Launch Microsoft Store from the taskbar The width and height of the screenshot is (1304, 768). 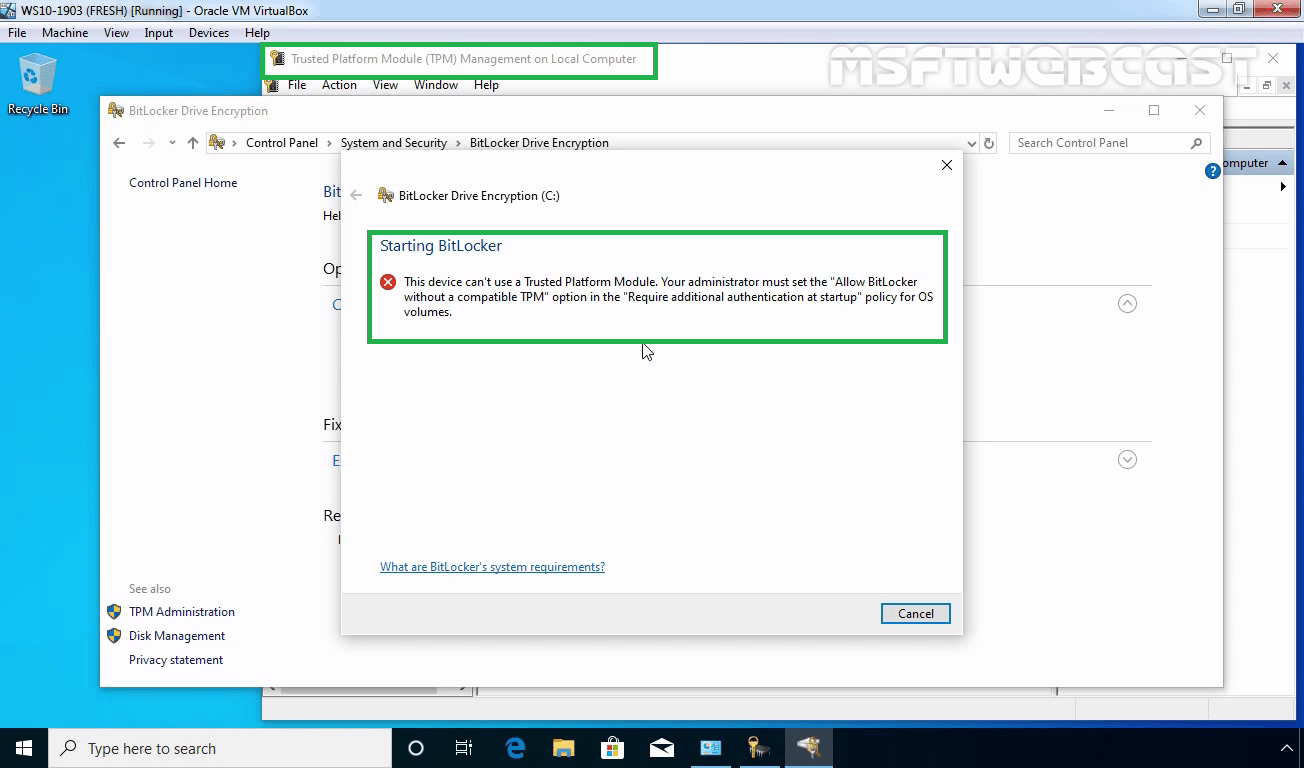613,748
